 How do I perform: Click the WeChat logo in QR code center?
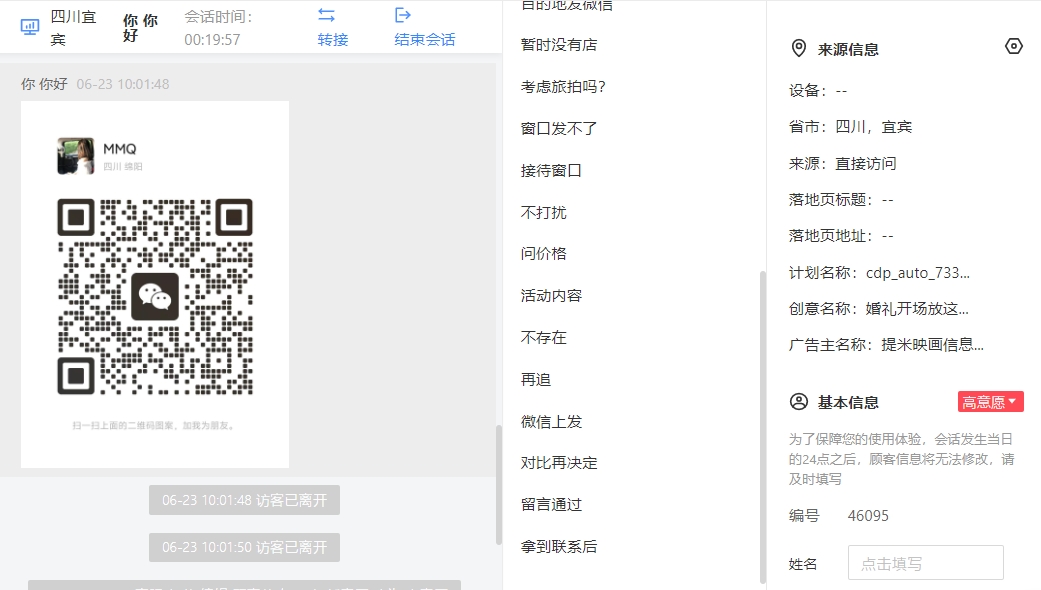155,297
